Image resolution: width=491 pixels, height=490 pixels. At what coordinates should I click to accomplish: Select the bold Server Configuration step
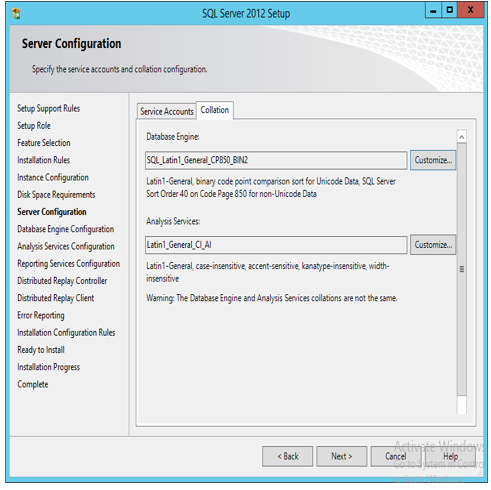pos(52,212)
